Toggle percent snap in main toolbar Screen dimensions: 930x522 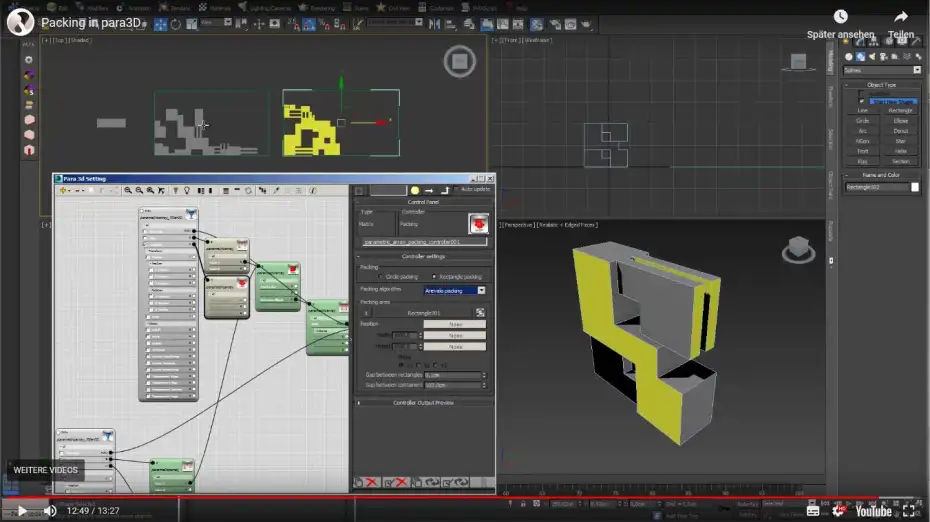(324, 24)
